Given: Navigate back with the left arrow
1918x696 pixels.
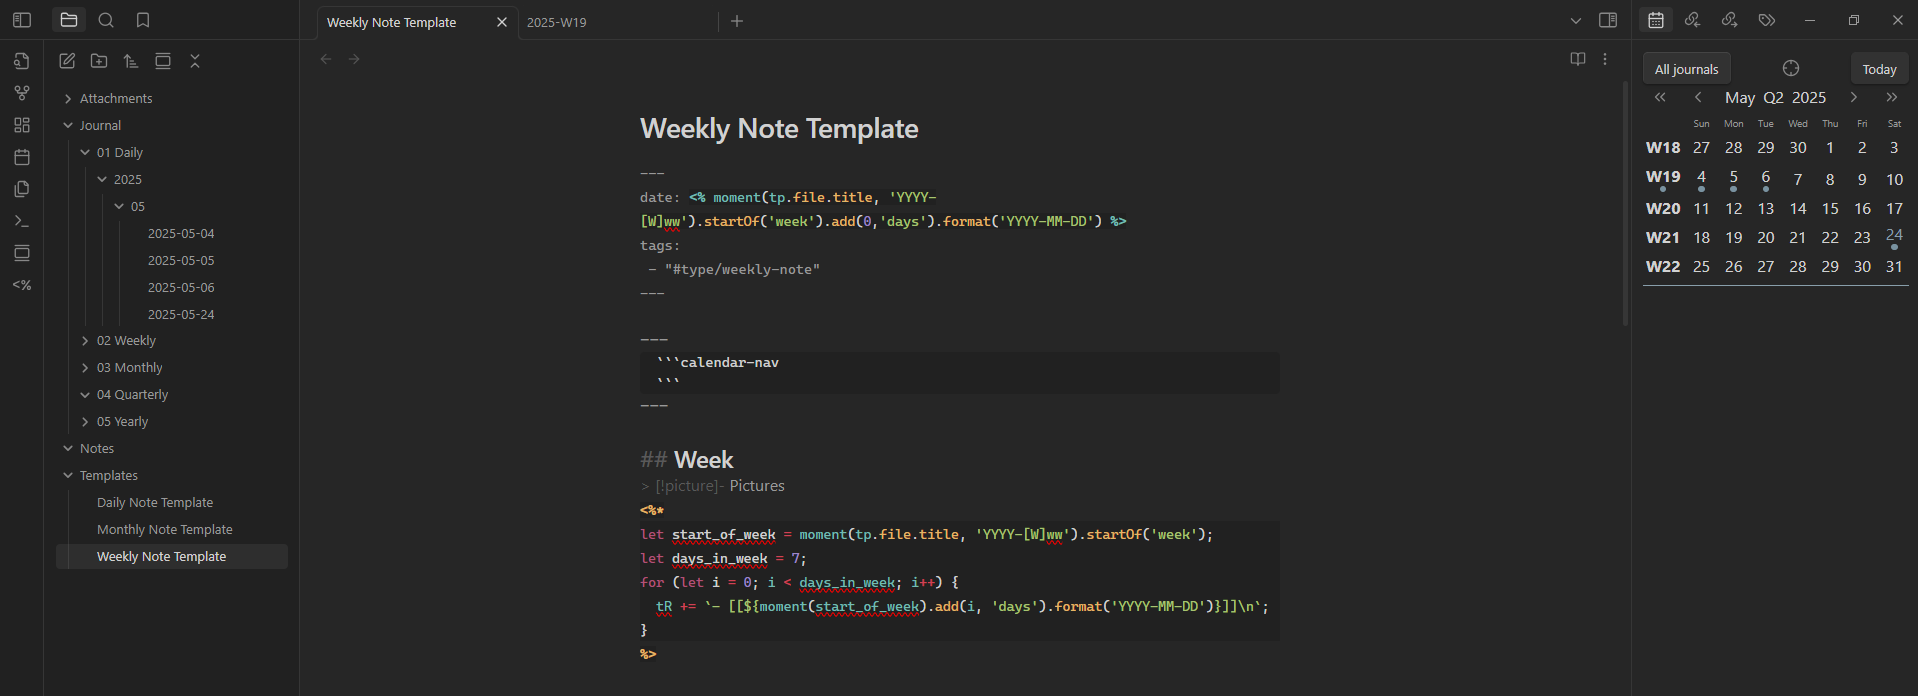Looking at the screenshot, I should 326,59.
